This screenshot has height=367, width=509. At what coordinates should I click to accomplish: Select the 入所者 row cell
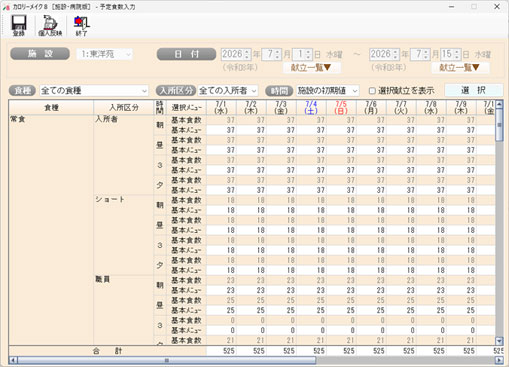click(124, 155)
